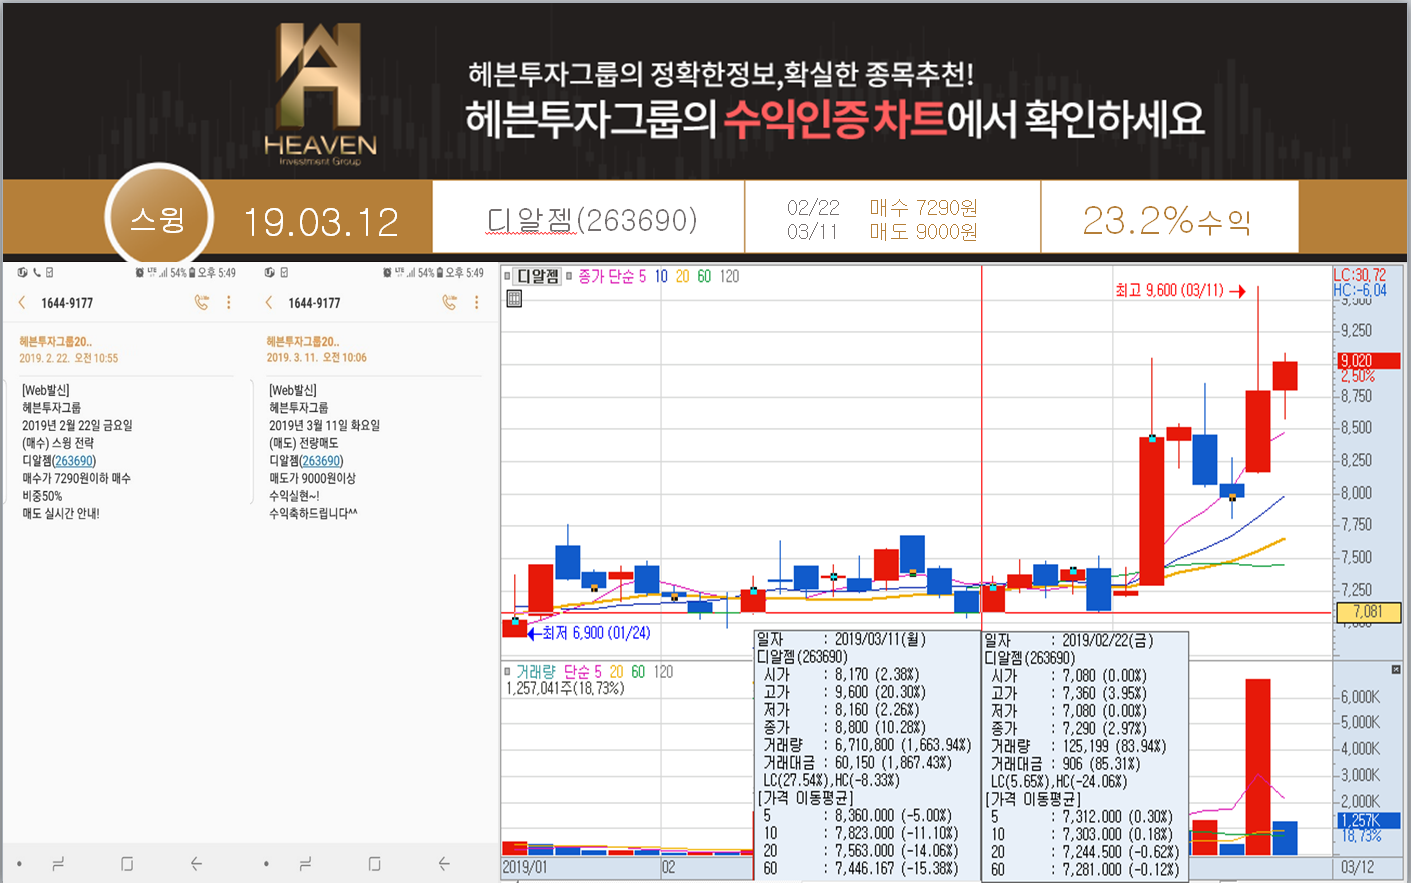
Task: Close the volume pane with its X icon
Action: (x=1396, y=669)
